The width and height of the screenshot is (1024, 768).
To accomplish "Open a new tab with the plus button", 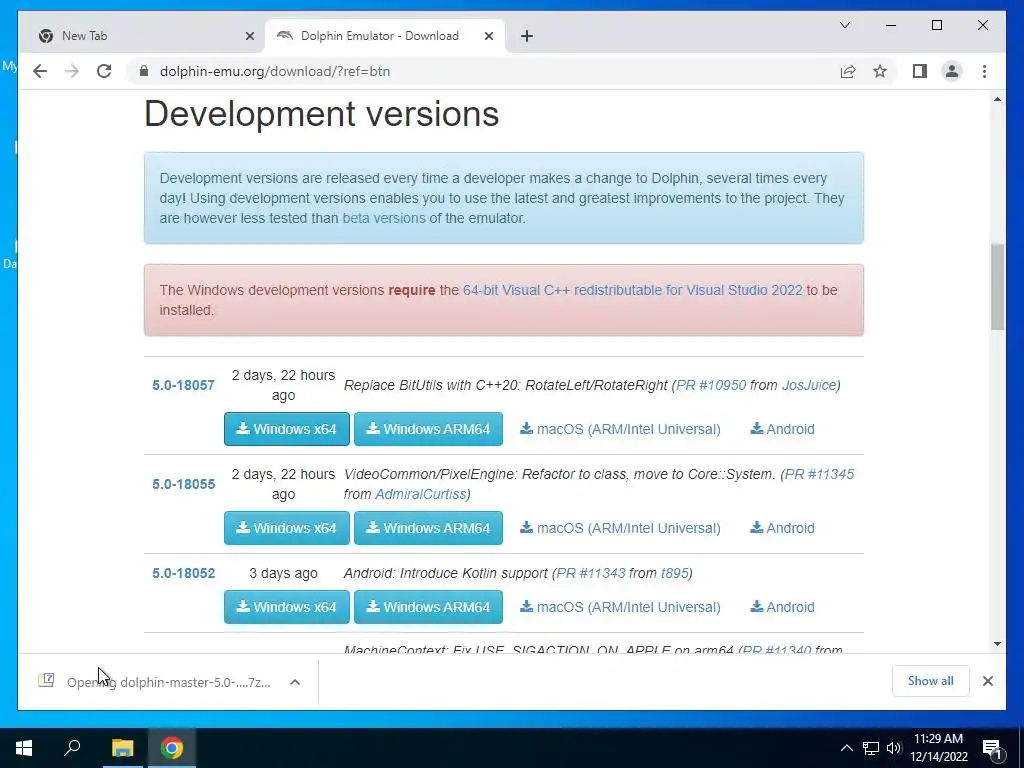I will click(x=527, y=36).
